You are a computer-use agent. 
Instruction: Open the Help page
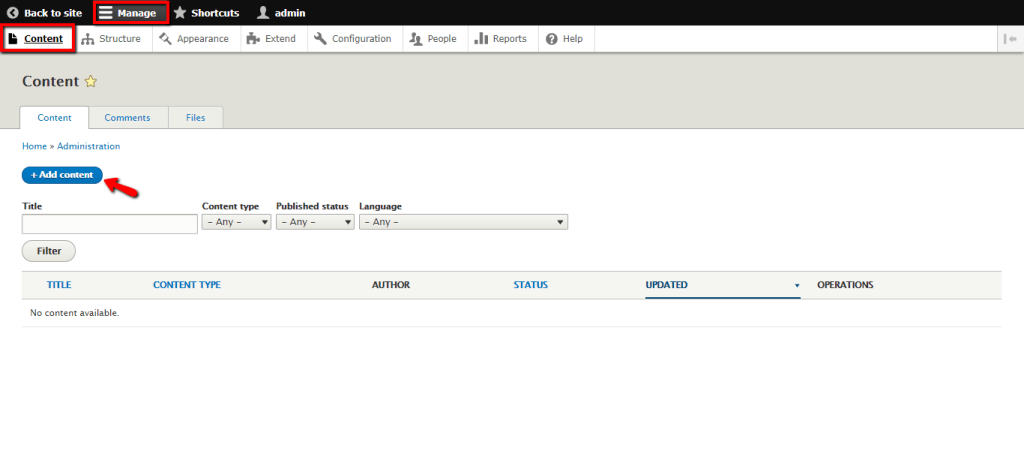tap(564, 39)
